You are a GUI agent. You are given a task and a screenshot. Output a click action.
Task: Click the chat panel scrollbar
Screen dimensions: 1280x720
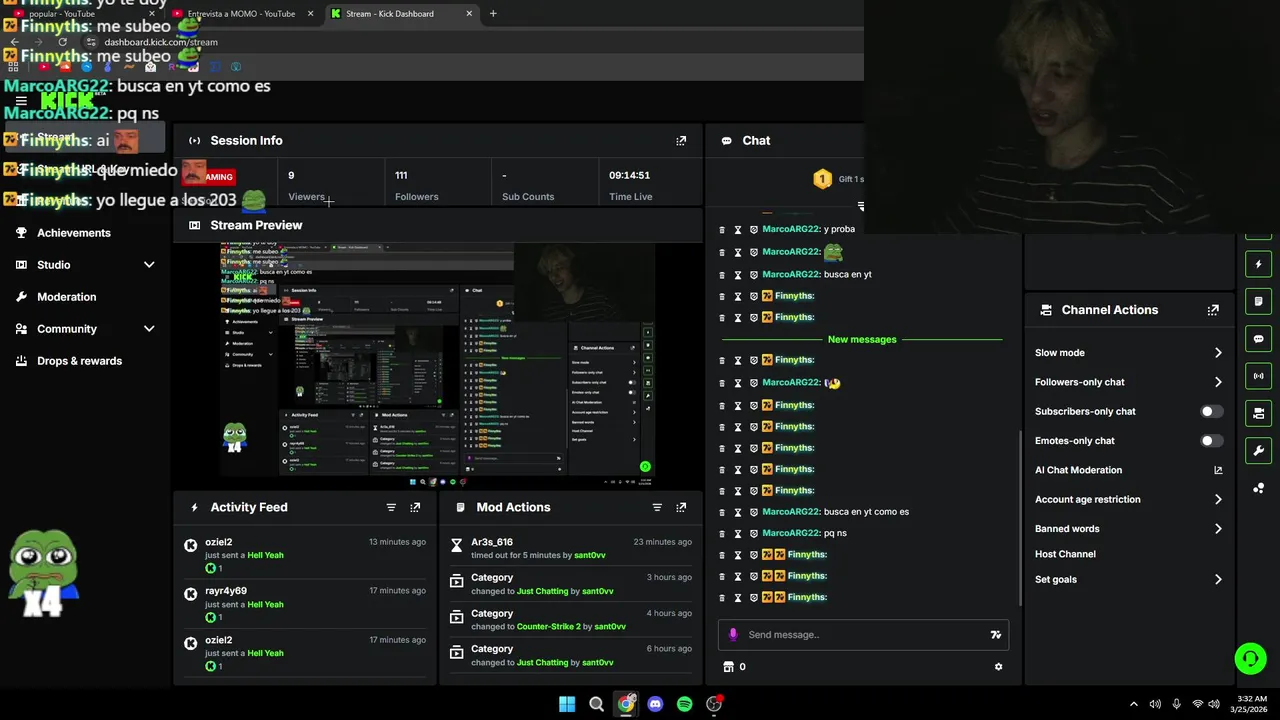tap(1019, 517)
